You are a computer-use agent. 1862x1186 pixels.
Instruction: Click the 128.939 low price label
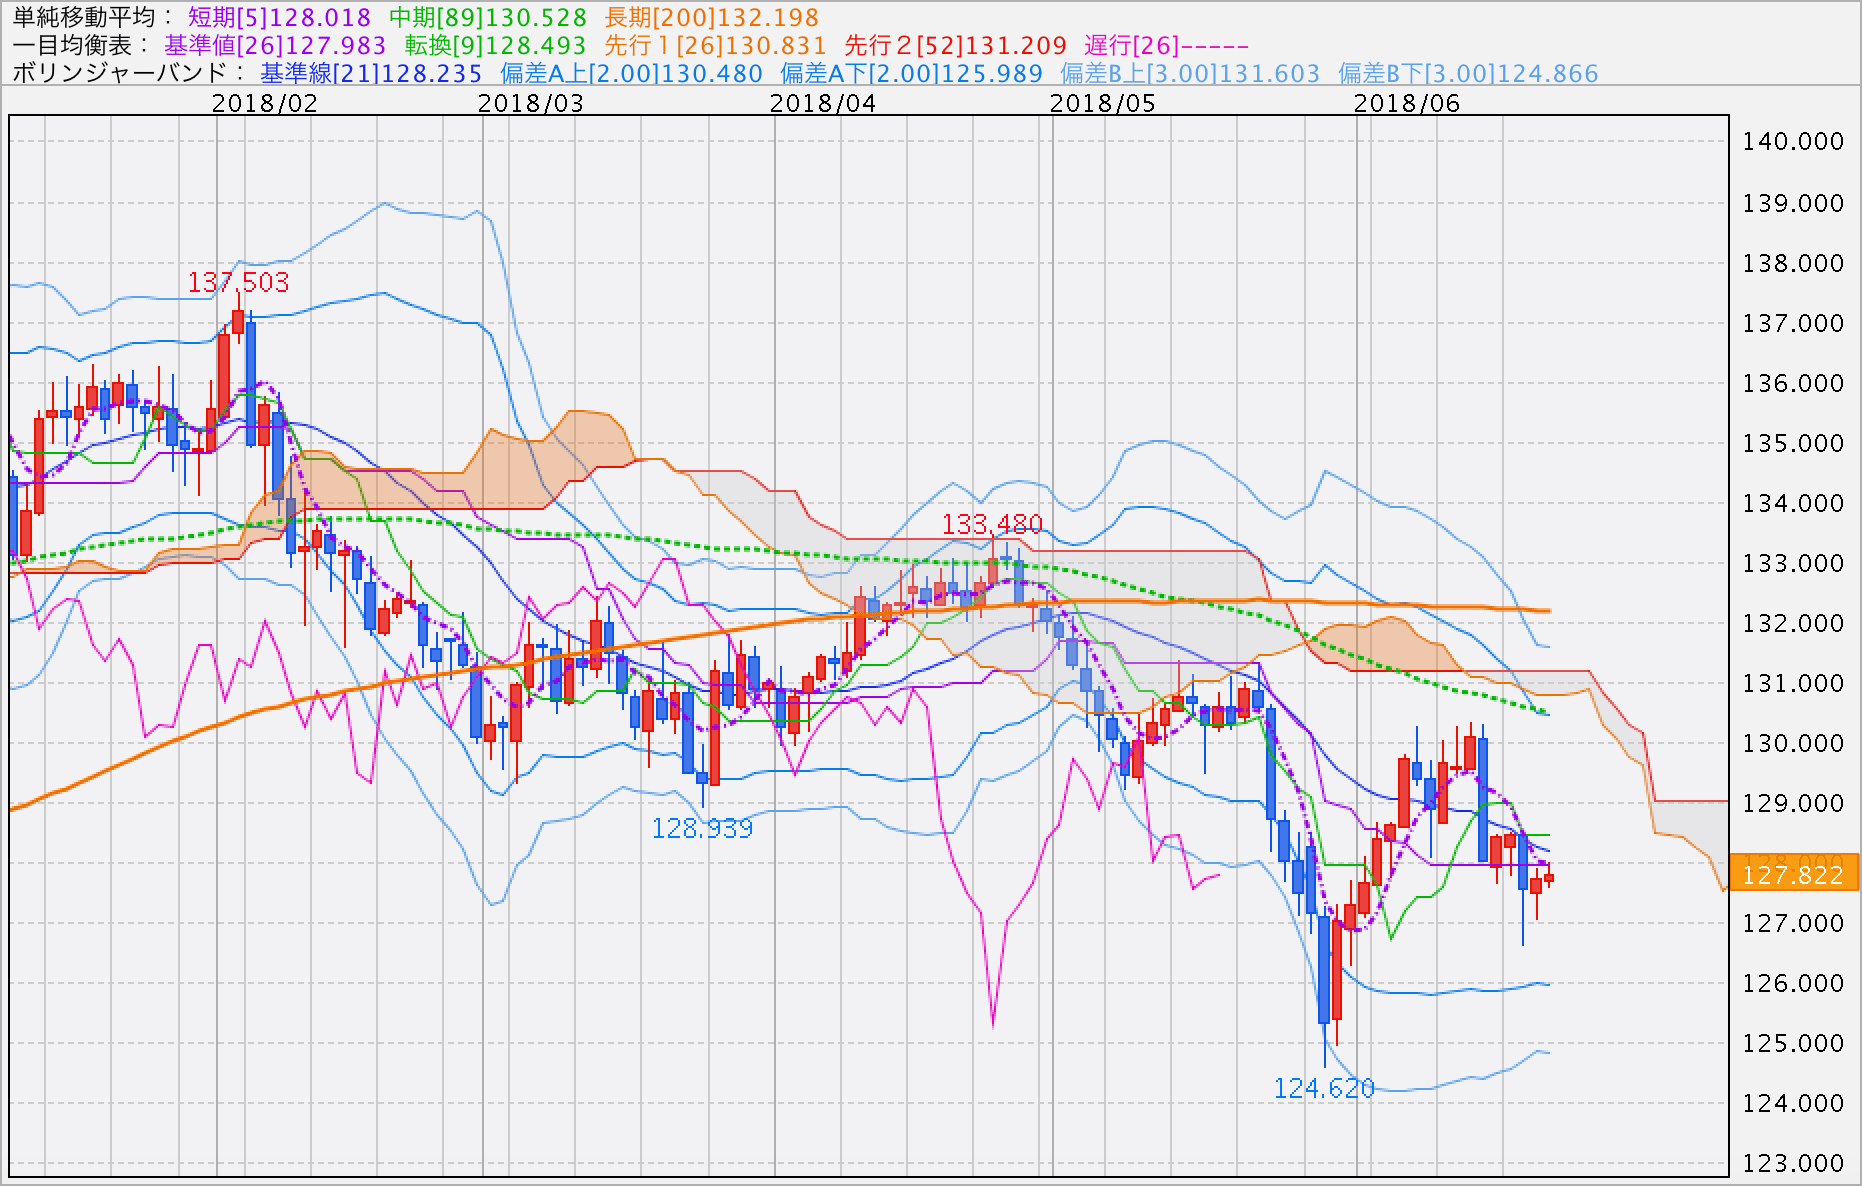[702, 828]
